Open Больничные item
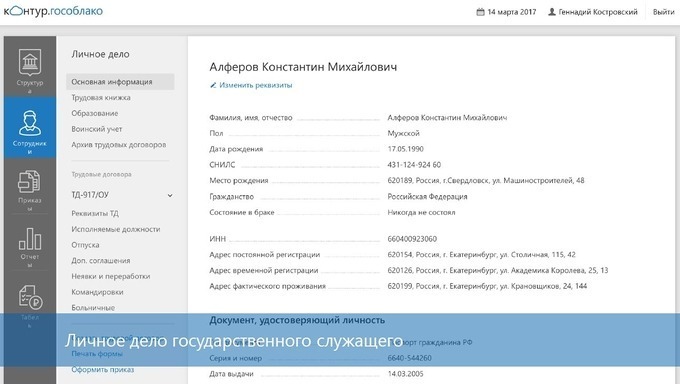680x384 pixels. pos(93,308)
